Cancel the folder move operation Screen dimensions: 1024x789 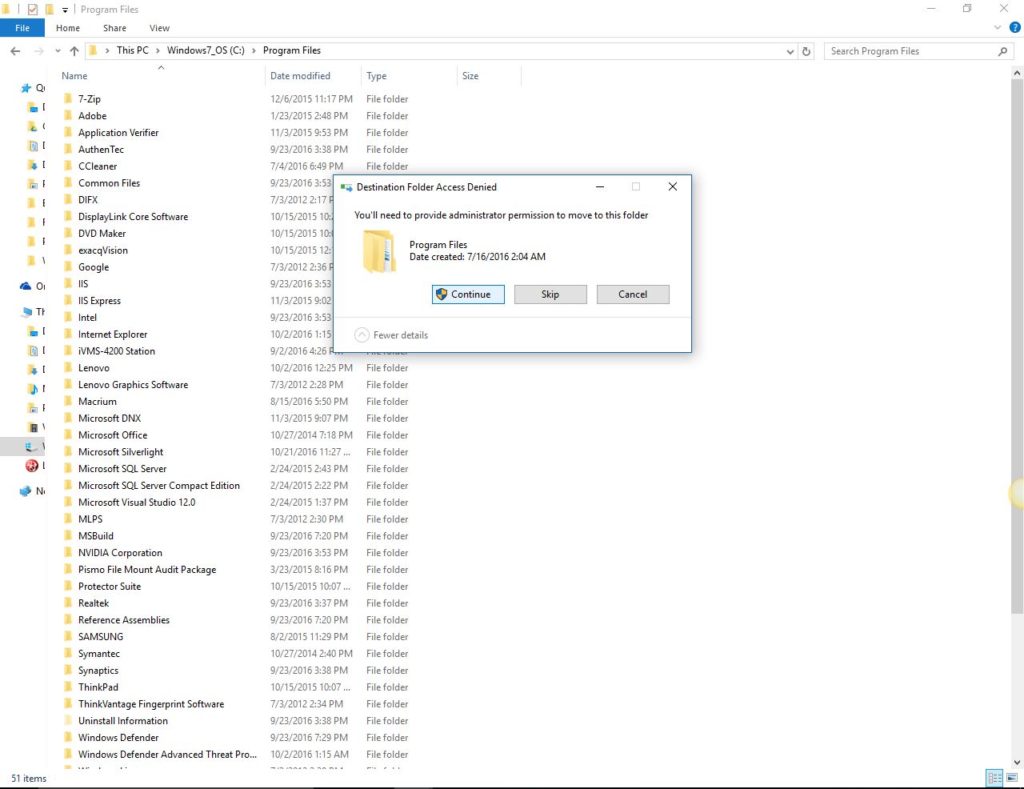(632, 294)
